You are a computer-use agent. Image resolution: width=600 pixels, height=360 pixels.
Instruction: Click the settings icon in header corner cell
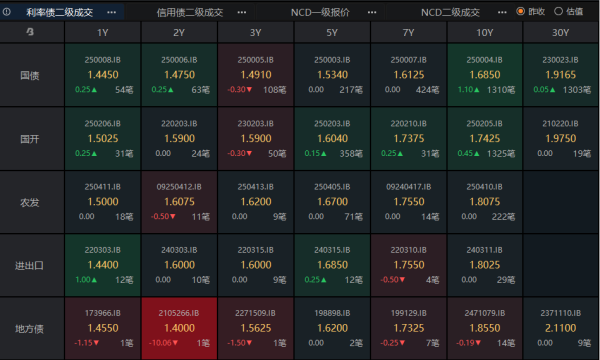30,32
